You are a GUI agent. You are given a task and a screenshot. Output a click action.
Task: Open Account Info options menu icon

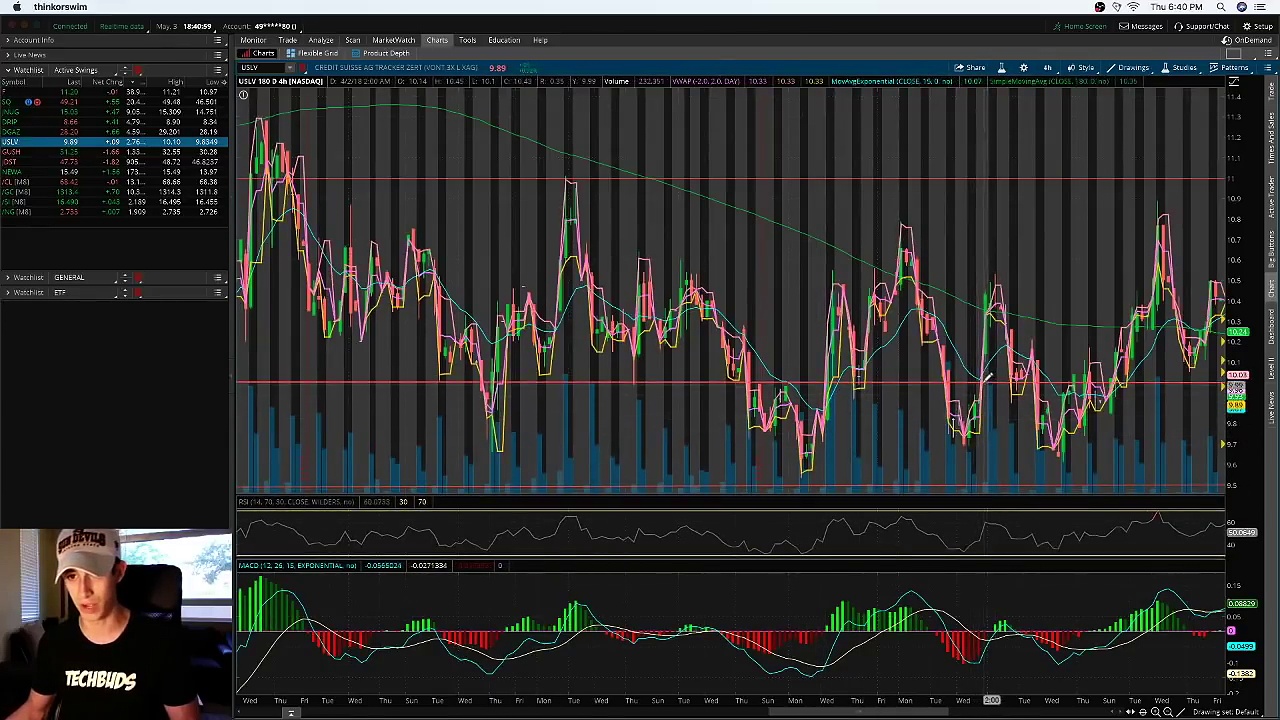pyautogui.click(x=218, y=40)
